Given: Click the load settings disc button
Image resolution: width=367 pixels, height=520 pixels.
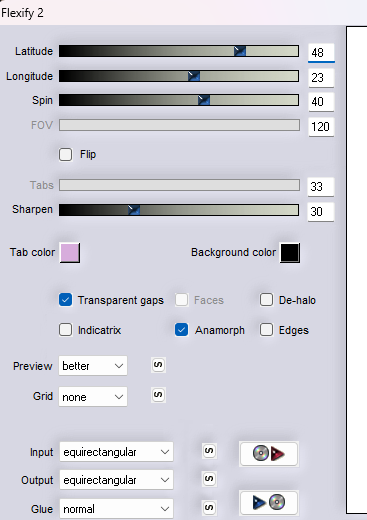Looking at the screenshot, I should 269,454.
